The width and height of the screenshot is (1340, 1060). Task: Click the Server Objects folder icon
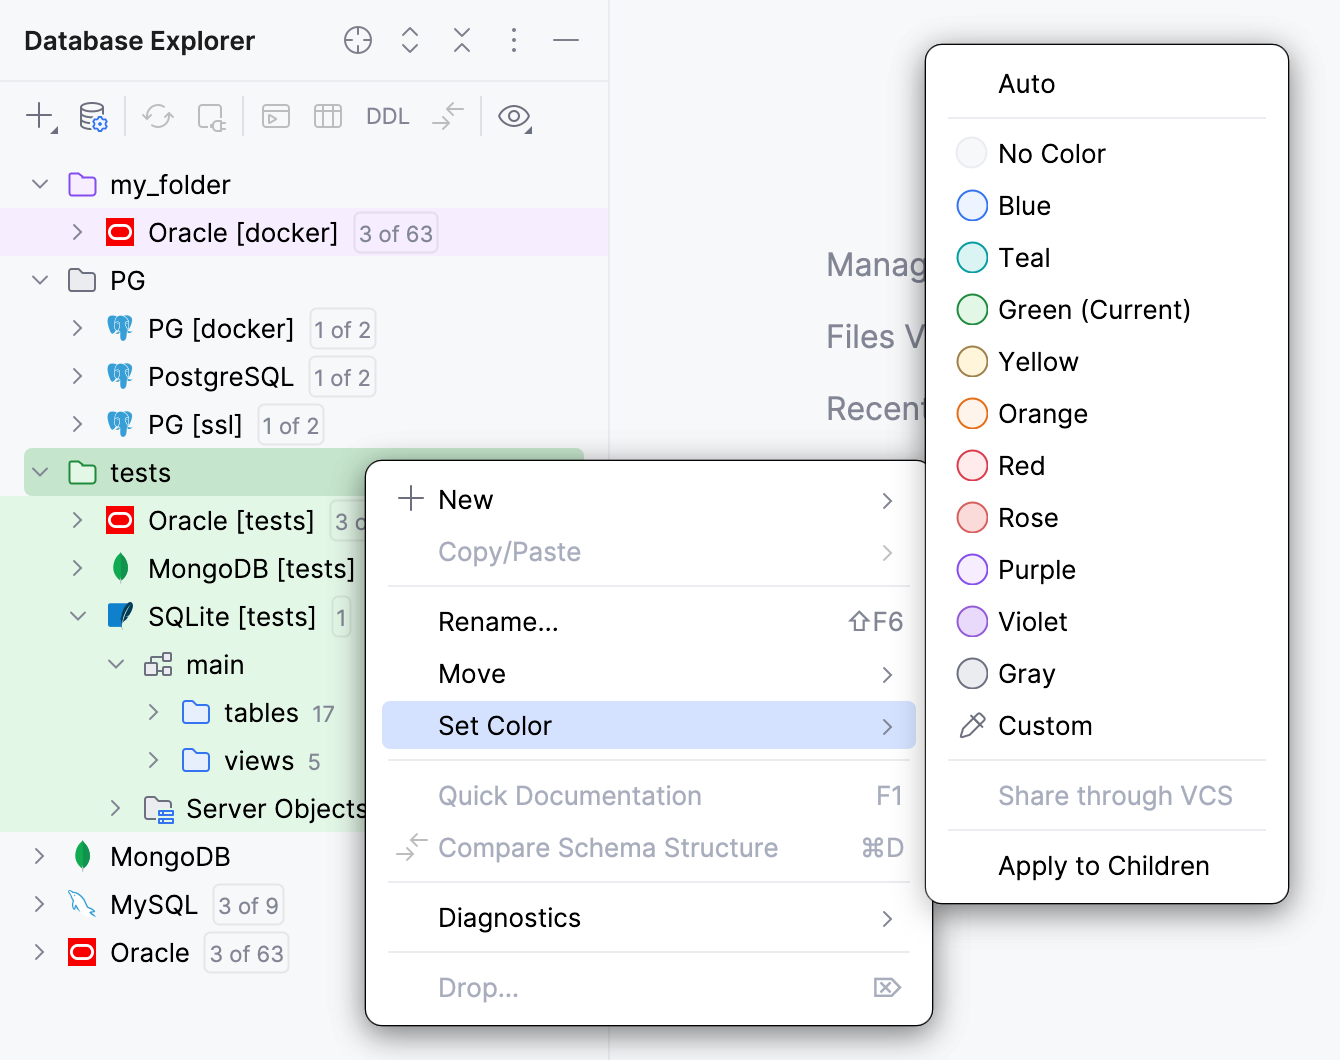(159, 809)
